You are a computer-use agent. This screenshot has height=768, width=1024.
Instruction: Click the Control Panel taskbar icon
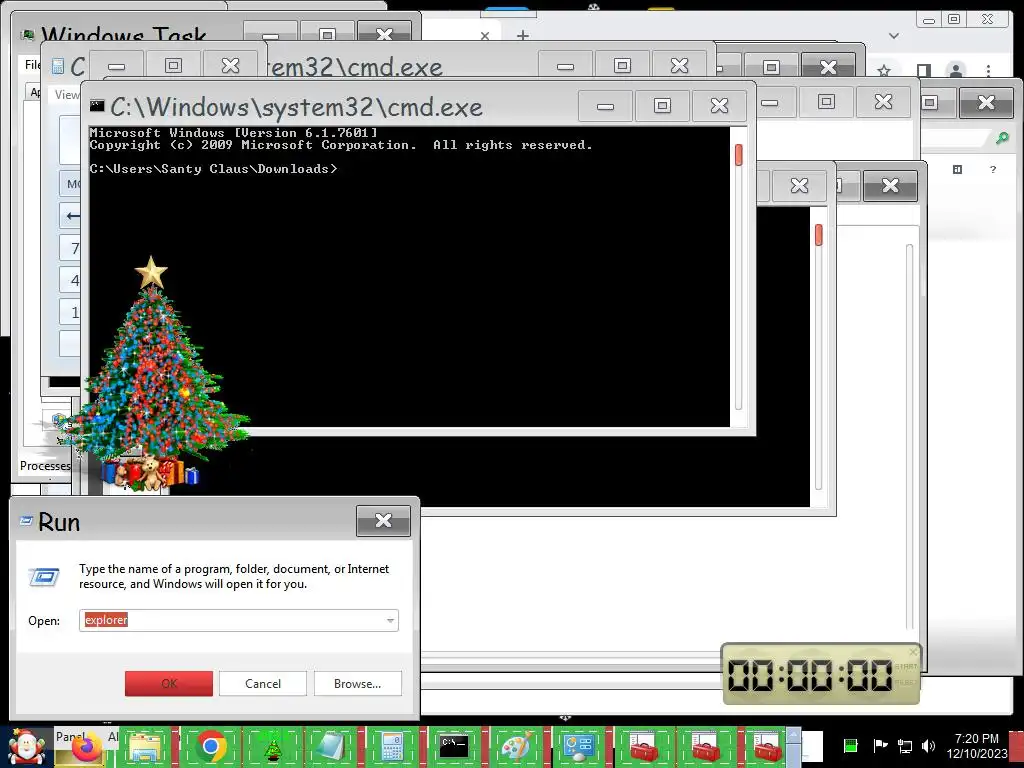[x=577, y=748]
